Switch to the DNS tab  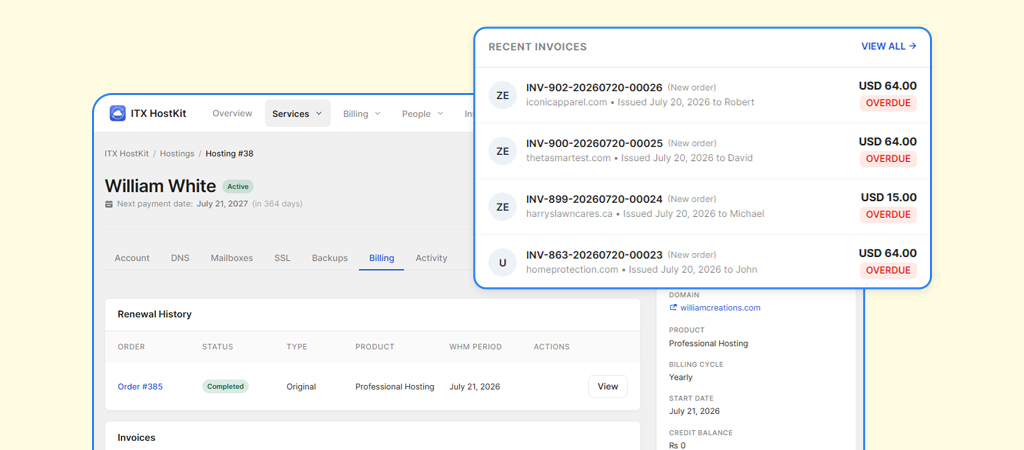180,258
